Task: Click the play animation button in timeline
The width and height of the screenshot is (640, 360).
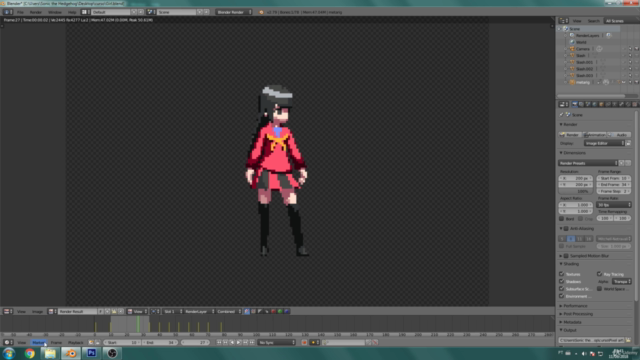Action: point(239,342)
